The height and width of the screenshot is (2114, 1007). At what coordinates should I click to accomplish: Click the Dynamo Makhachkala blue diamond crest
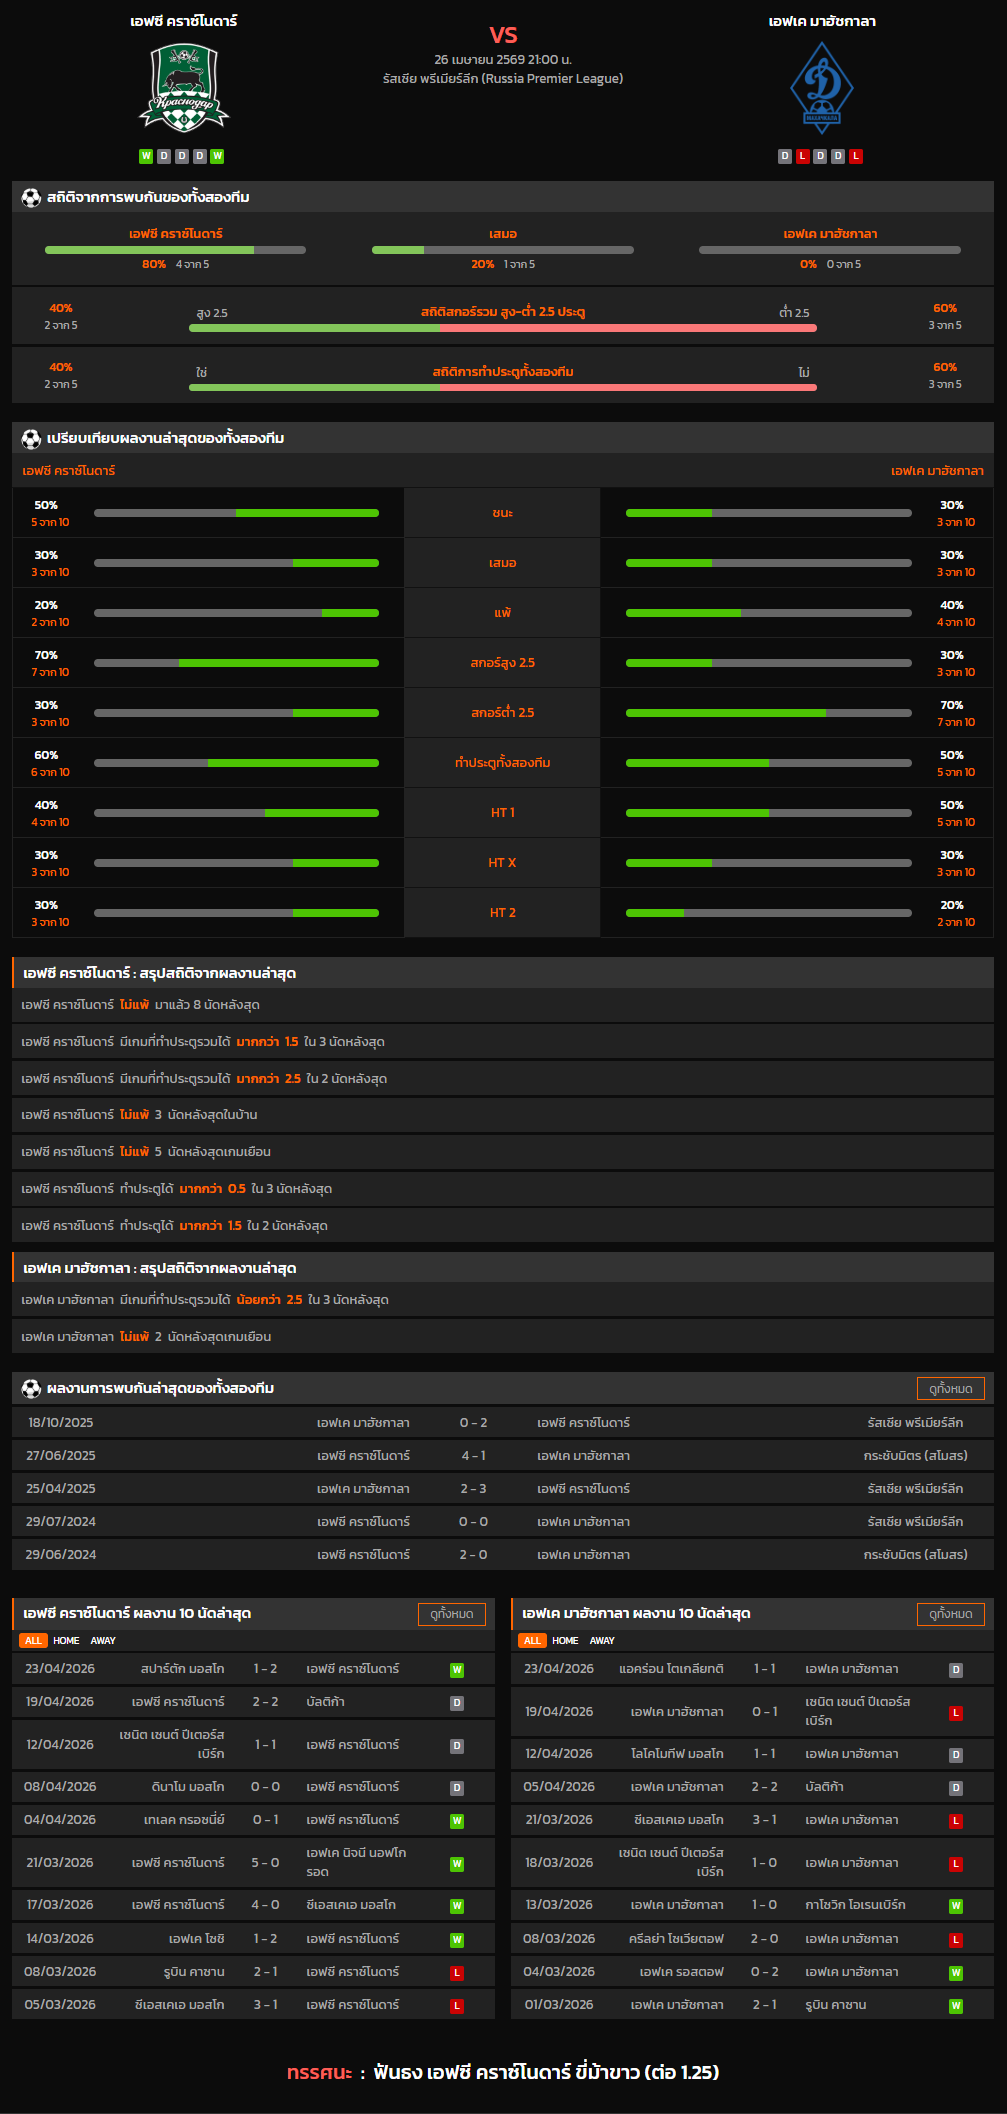[821, 89]
